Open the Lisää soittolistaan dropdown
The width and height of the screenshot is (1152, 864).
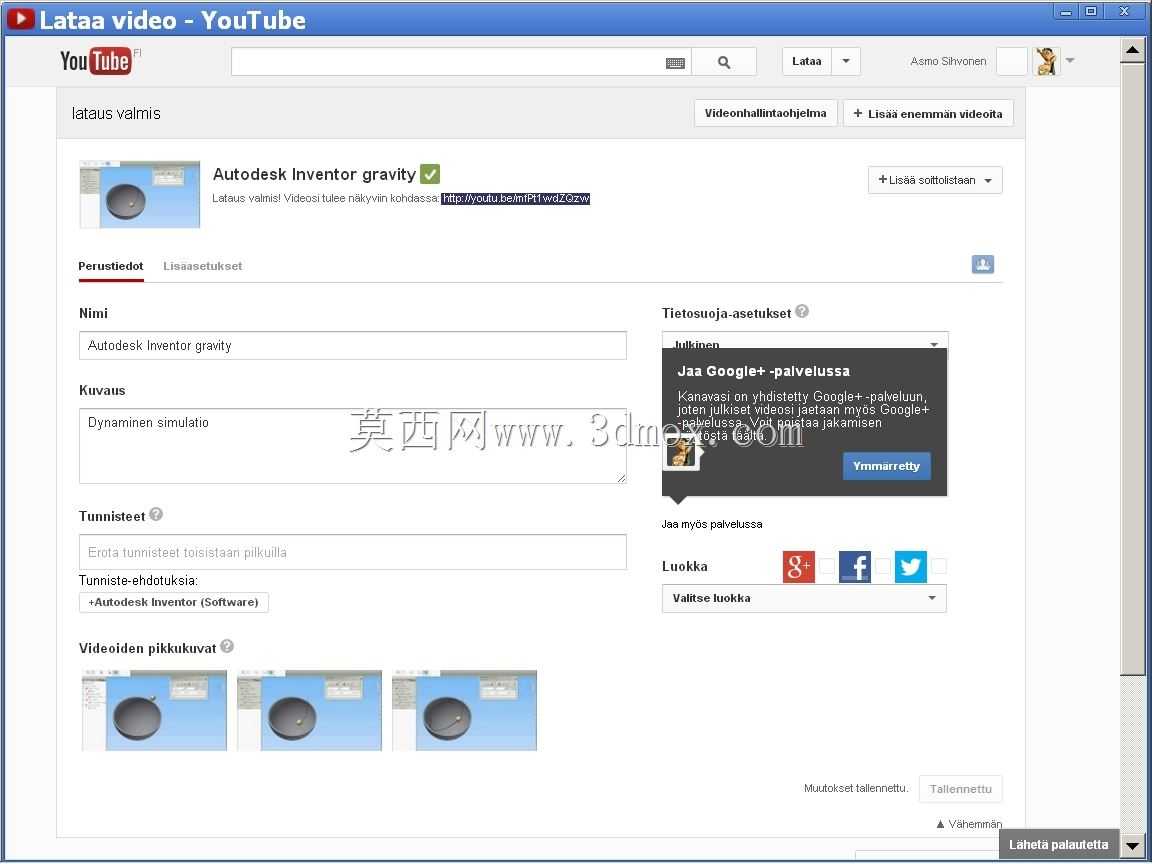coord(935,180)
